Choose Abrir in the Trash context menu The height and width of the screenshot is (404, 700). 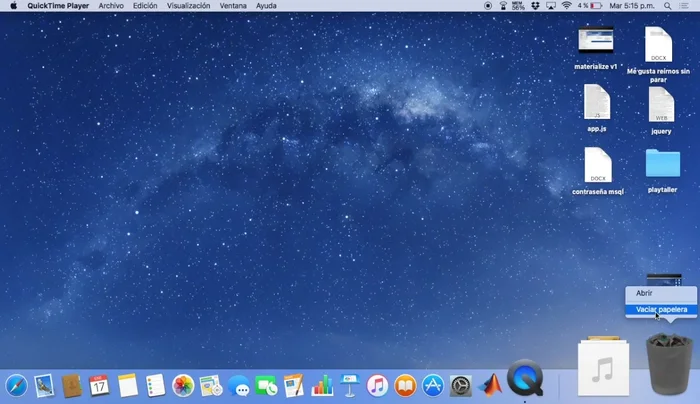click(645, 293)
